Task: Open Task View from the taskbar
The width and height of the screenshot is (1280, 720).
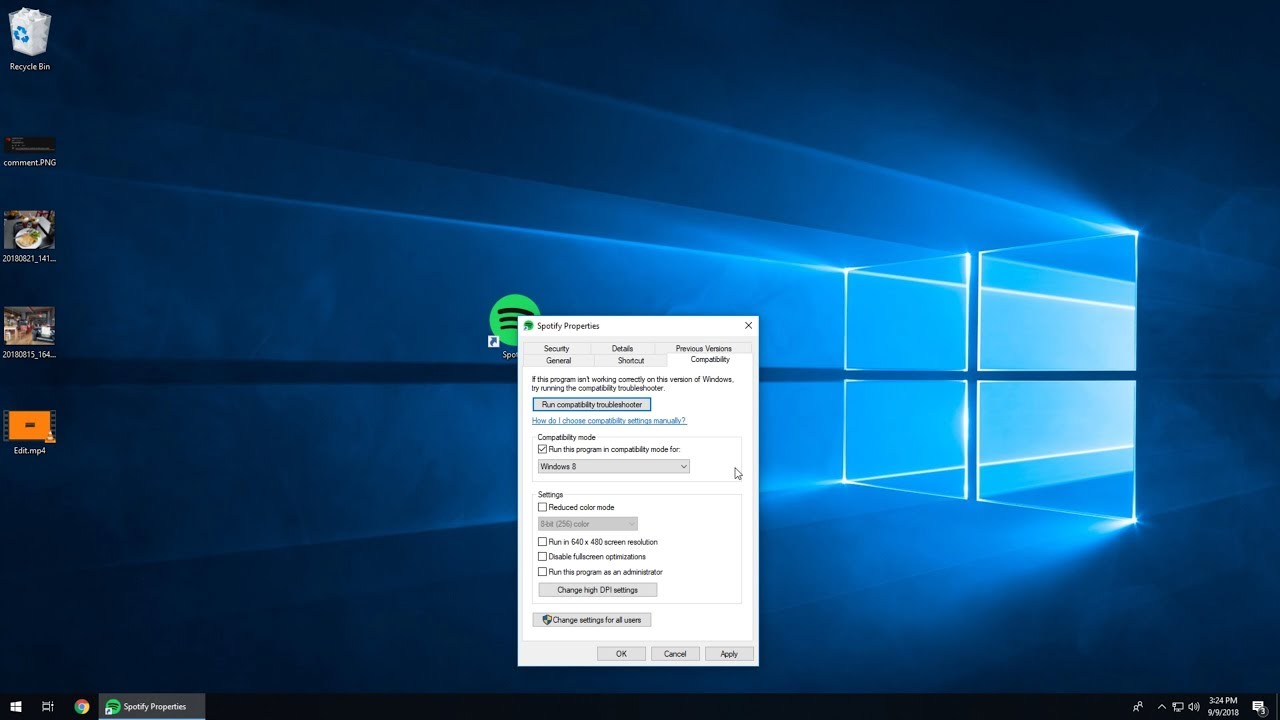Action: 48,706
